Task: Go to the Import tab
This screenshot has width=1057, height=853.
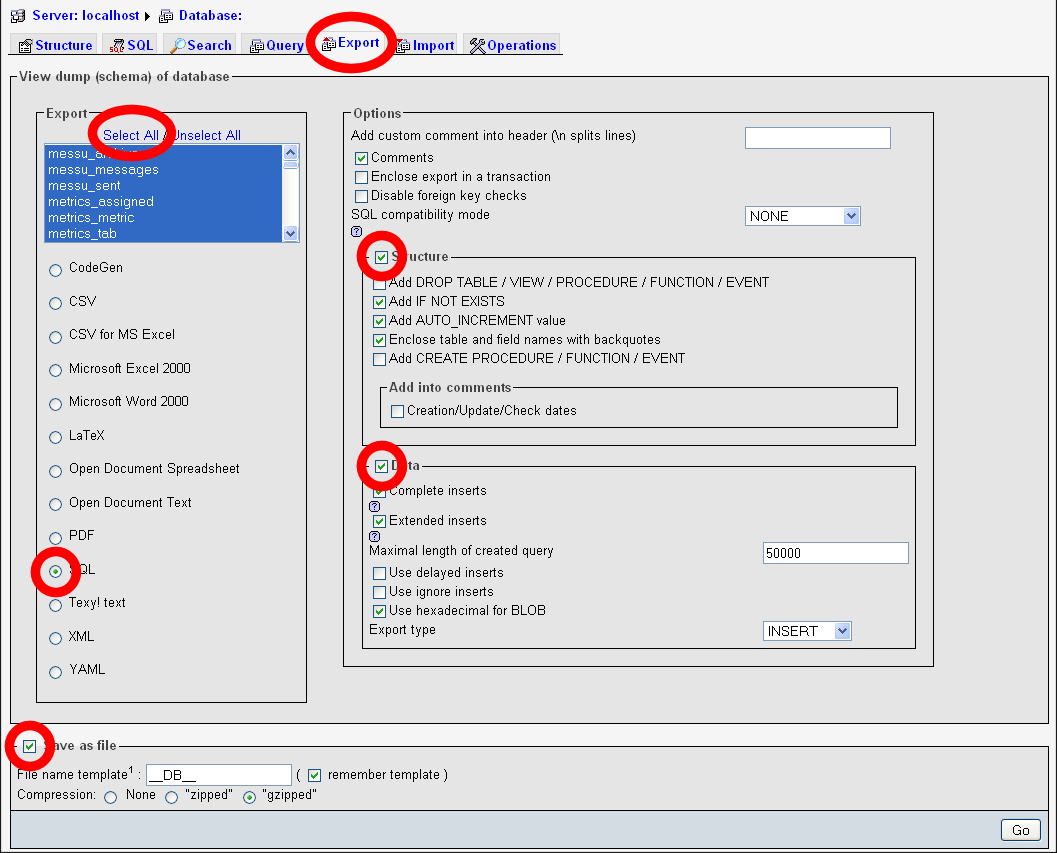Action: [x=425, y=45]
